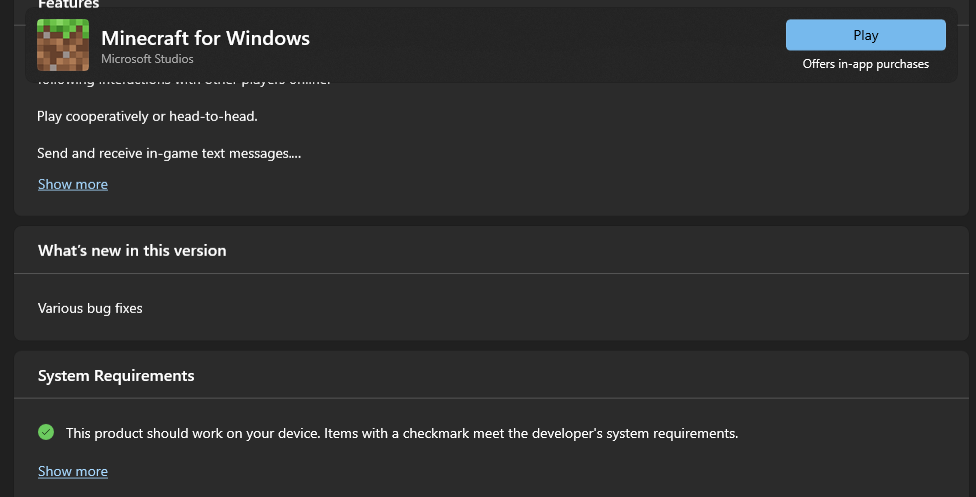Screen dimensions: 976x497
Task: Click divider line under What's new heading
Action: click(490, 273)
